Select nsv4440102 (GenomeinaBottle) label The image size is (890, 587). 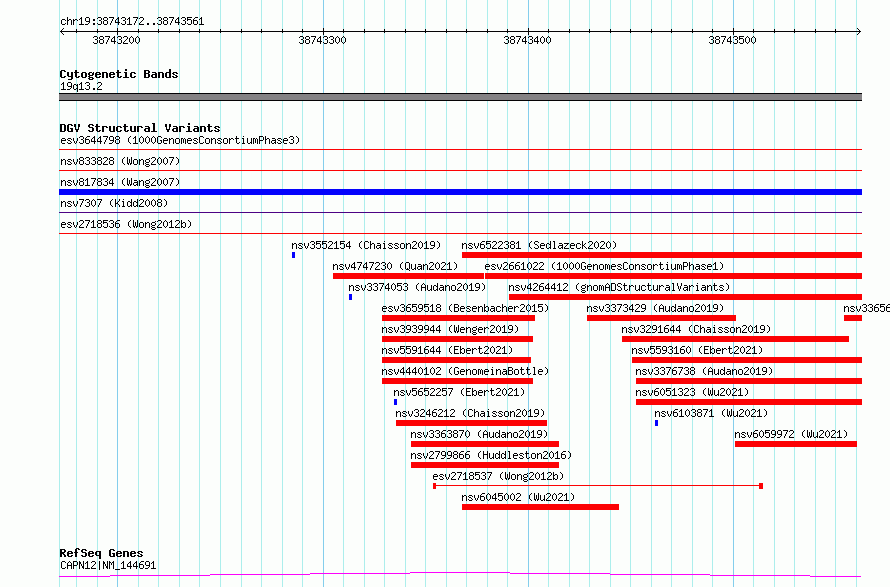pos(465,371)
